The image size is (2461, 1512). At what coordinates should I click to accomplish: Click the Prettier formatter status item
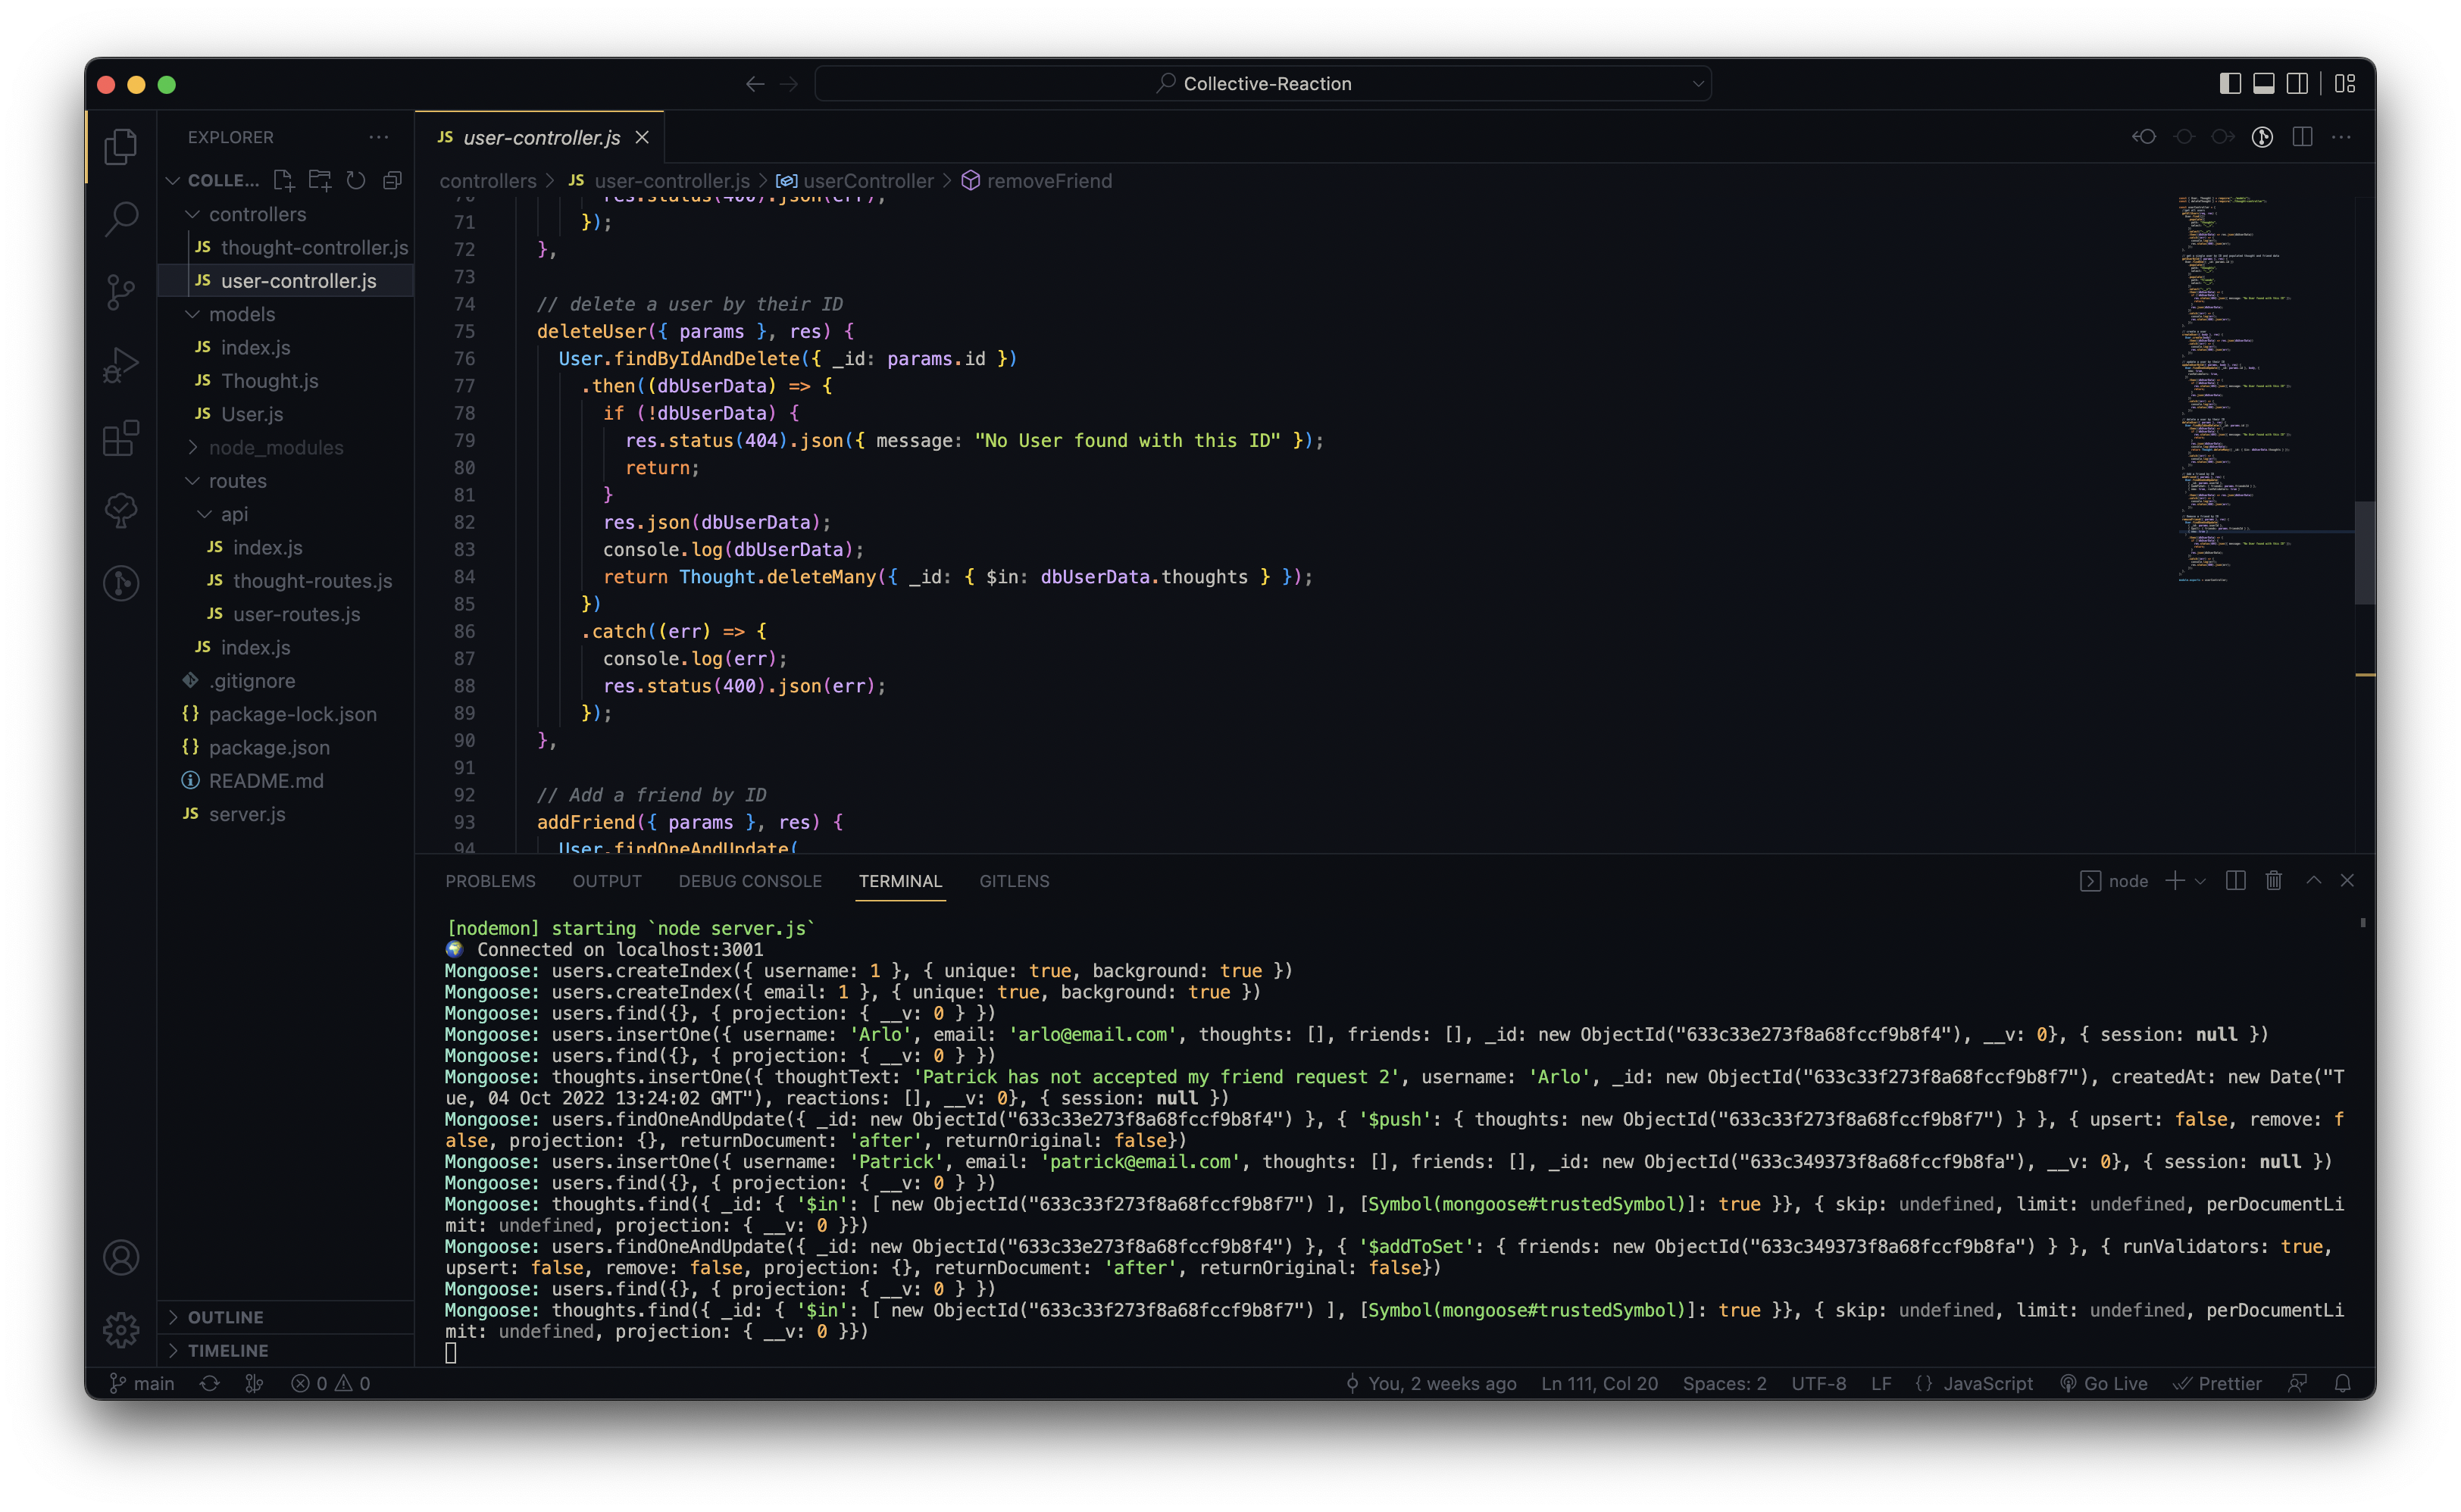(2219, 1383)
